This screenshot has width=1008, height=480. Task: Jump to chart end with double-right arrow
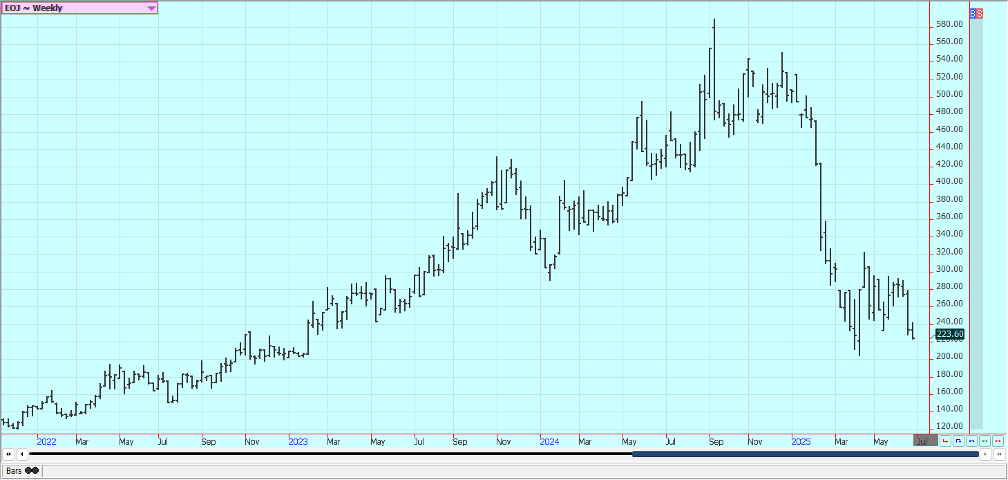(999, 454)
